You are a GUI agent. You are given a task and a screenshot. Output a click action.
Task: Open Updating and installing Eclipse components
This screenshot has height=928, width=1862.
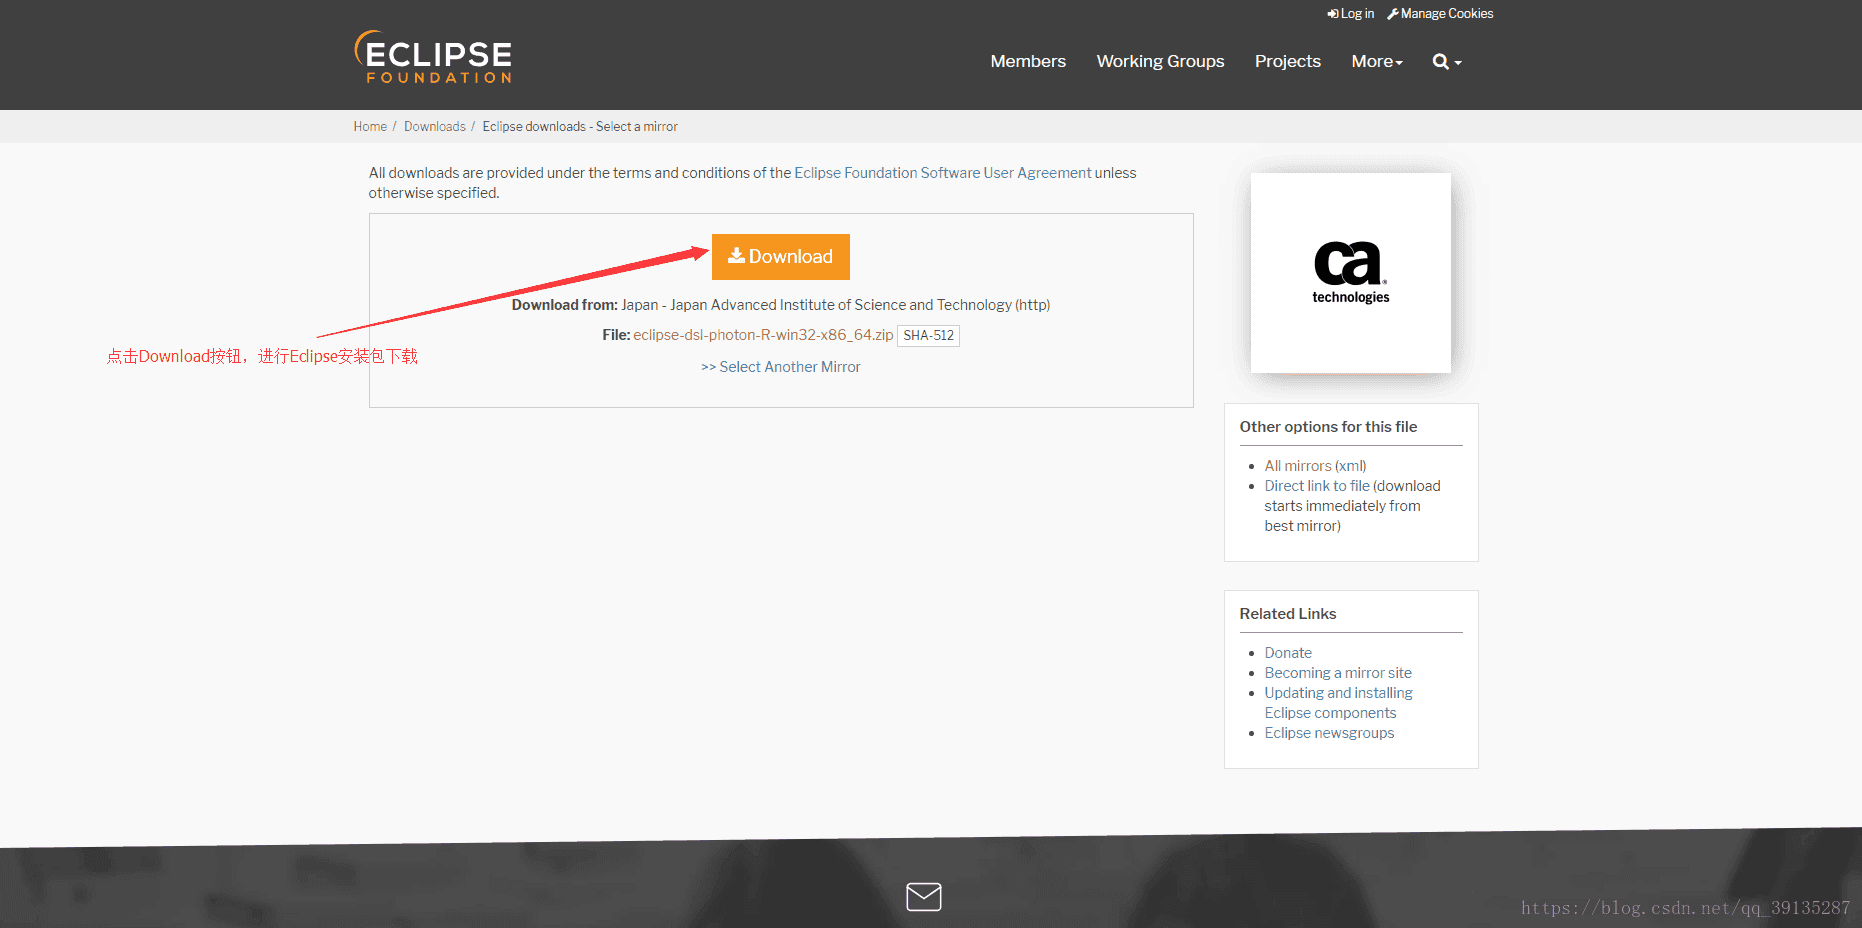(1338, 703)
